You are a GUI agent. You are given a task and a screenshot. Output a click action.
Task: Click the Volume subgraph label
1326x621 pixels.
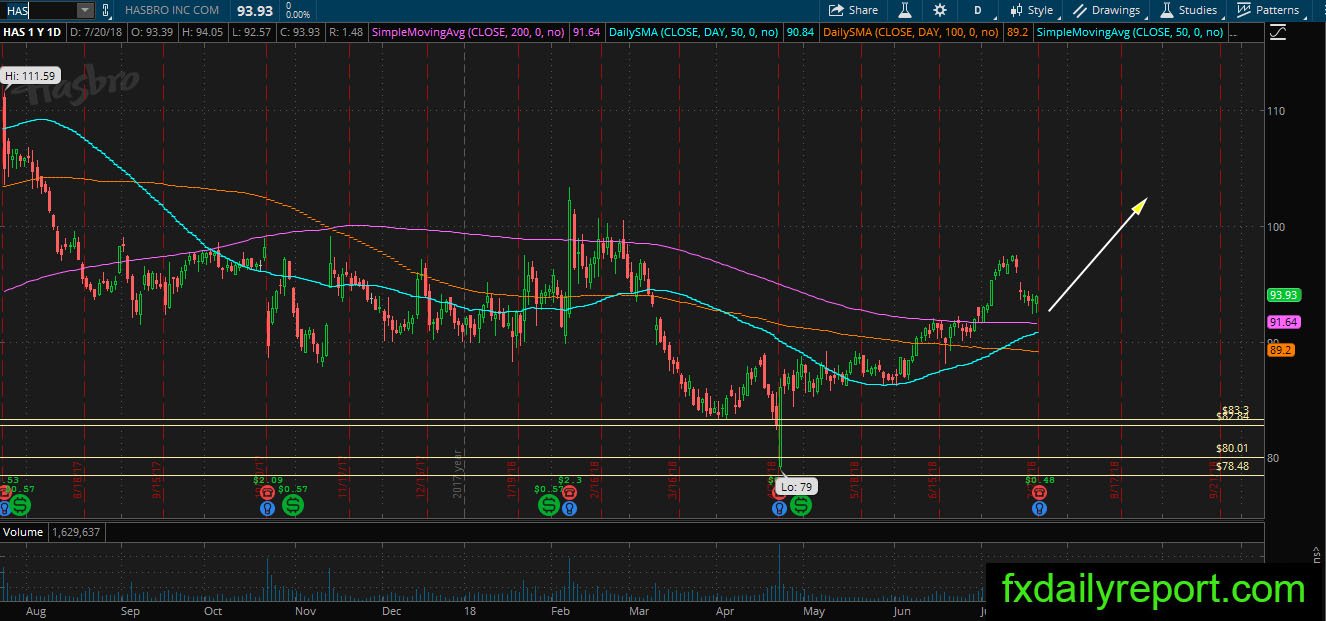22,532
